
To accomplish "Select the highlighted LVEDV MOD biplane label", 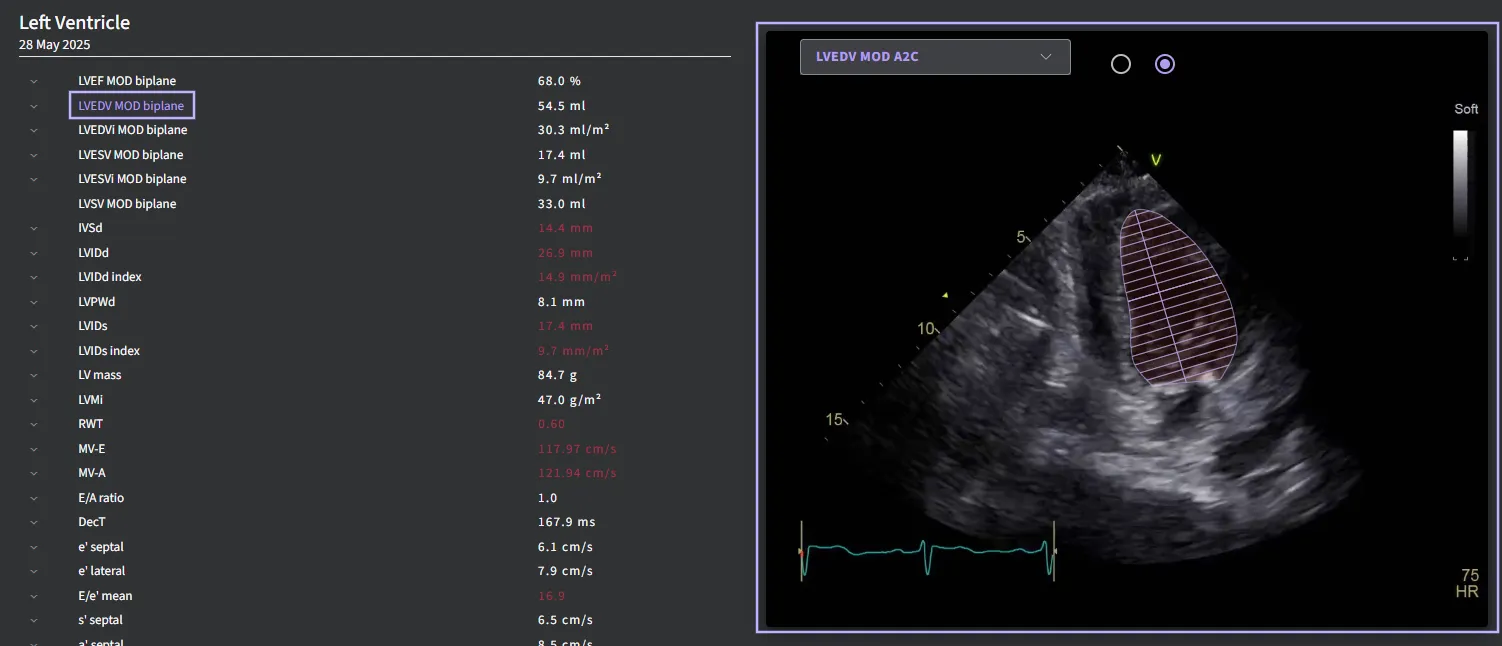I will pos(131,106).
